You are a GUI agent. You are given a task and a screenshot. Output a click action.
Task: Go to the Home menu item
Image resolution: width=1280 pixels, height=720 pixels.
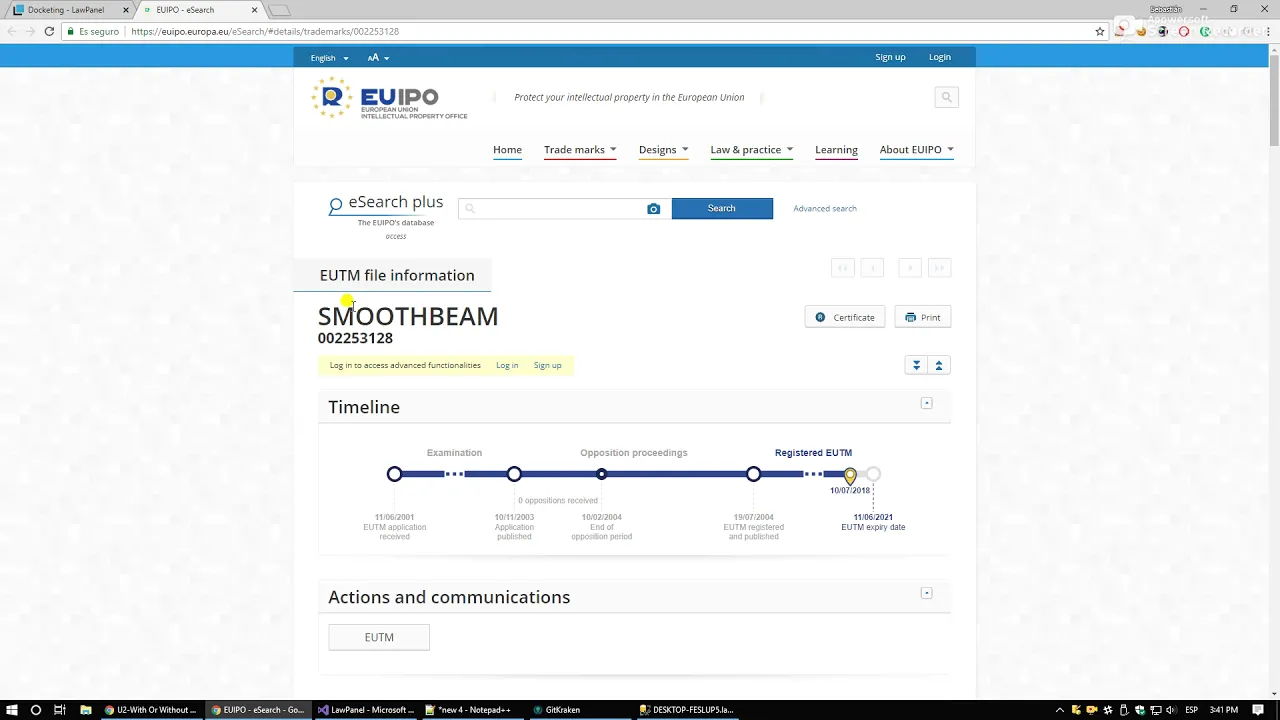point(507,150)
